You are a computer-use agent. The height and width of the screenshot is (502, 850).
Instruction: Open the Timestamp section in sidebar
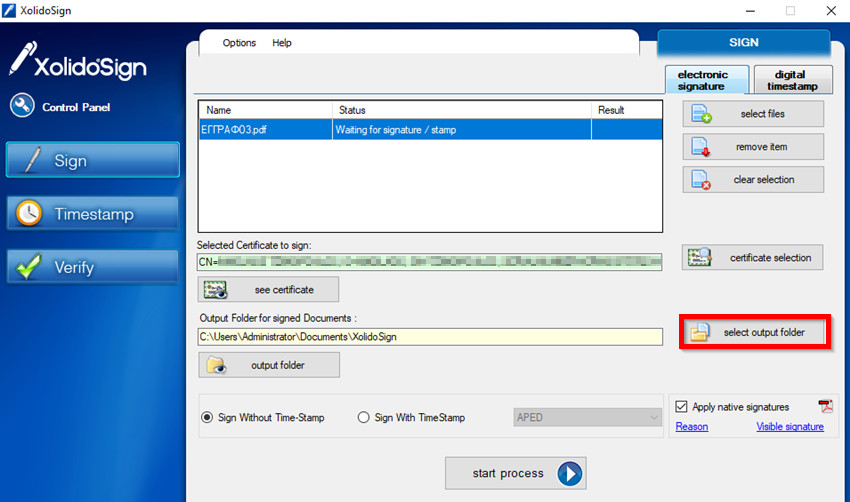tap(92, 214)
